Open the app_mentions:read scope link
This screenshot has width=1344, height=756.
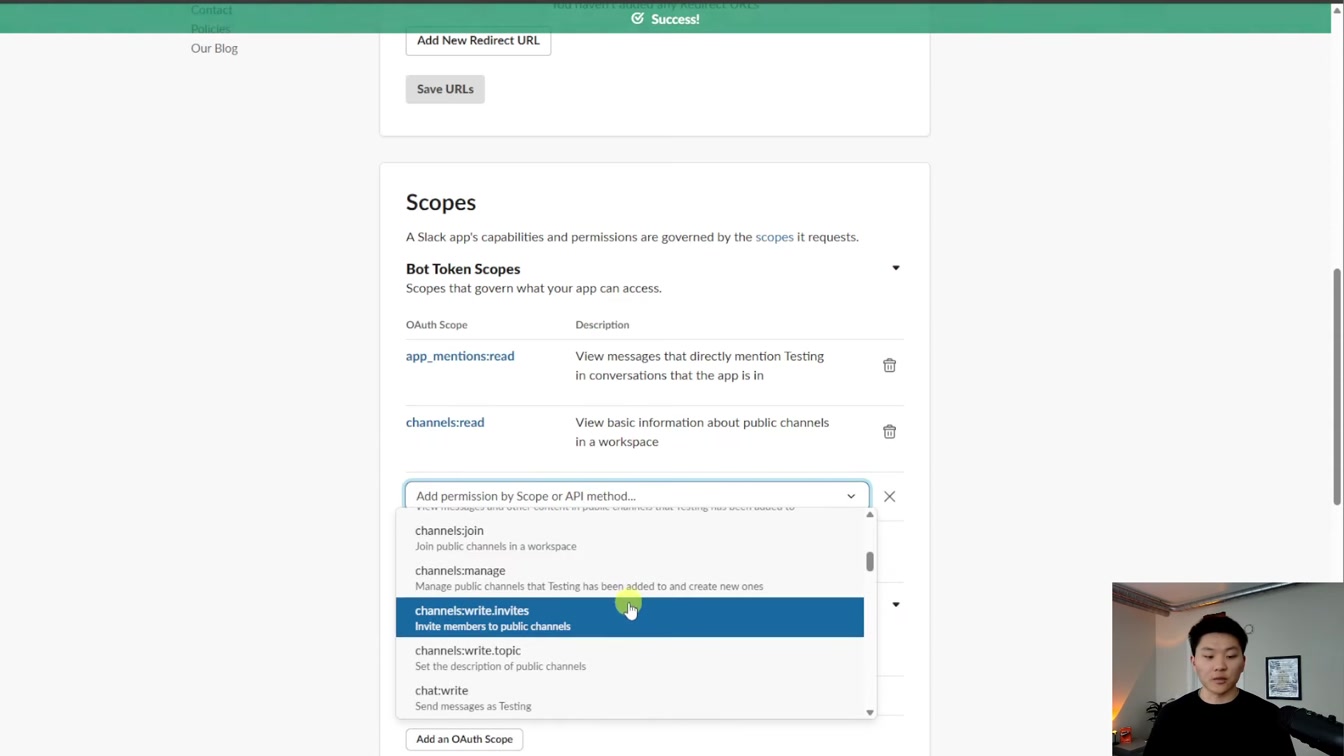tap(460, 356)
